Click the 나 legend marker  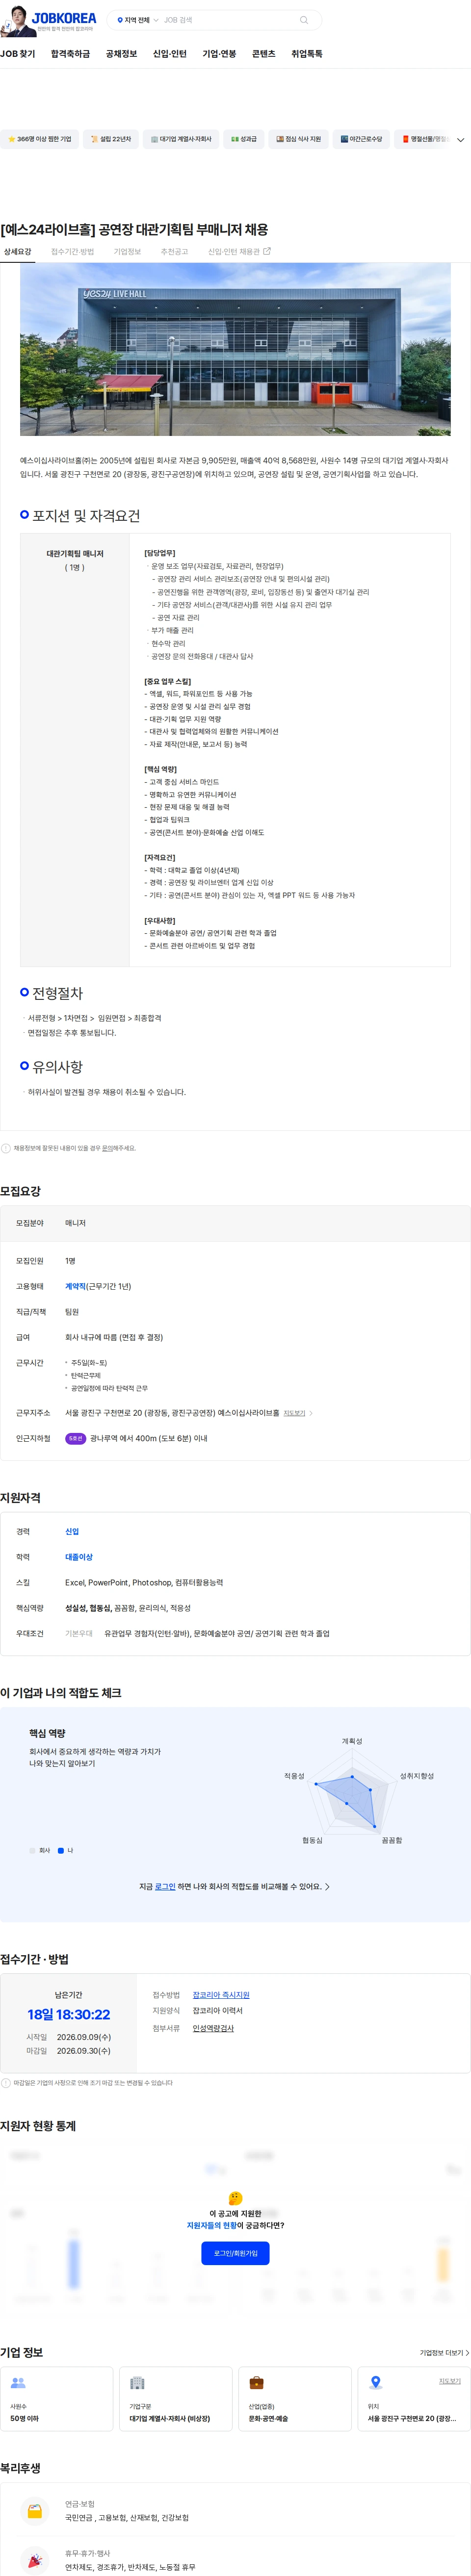point(61,1850)
